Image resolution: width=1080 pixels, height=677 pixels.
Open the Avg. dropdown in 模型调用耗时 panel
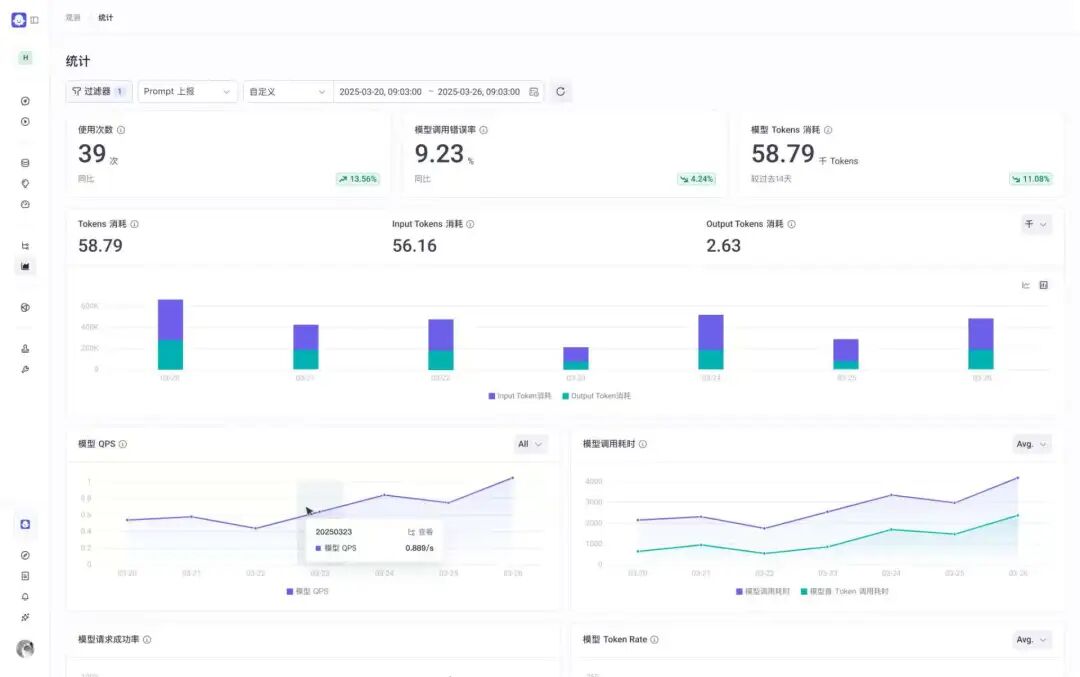coord(1032,444)
